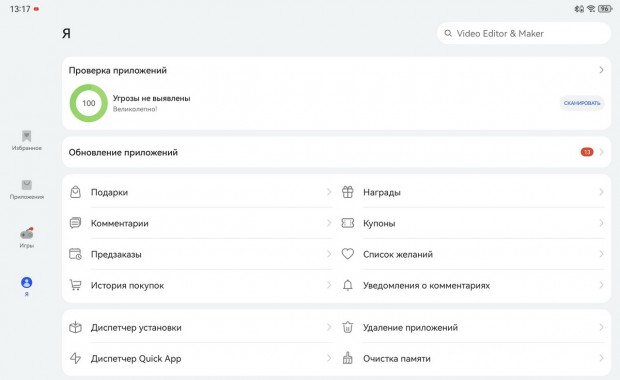Tap the Очистка памяти row chevron
This screenshot has height=380, width=620.
(x=601, y=359)
